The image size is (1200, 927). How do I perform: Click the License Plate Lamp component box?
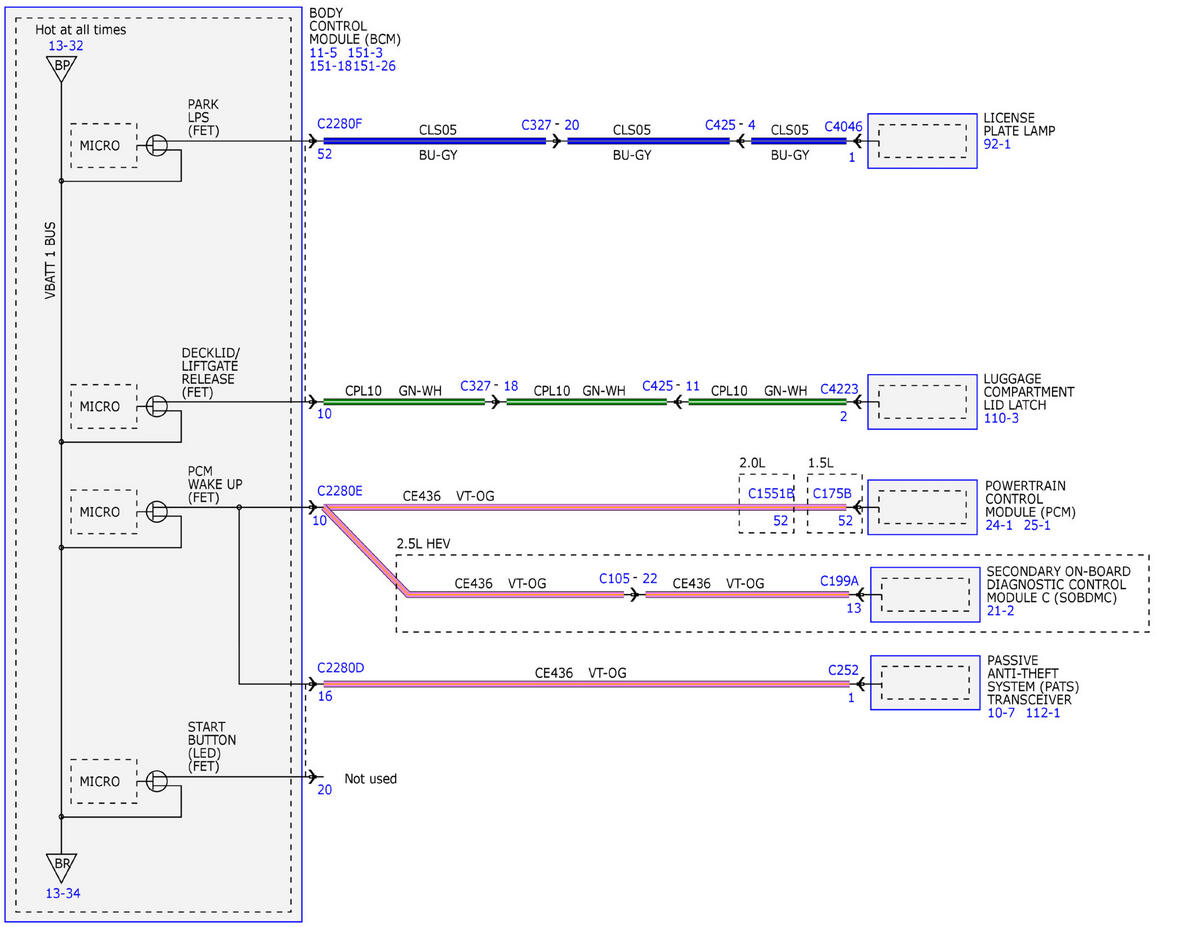[922, 141]
